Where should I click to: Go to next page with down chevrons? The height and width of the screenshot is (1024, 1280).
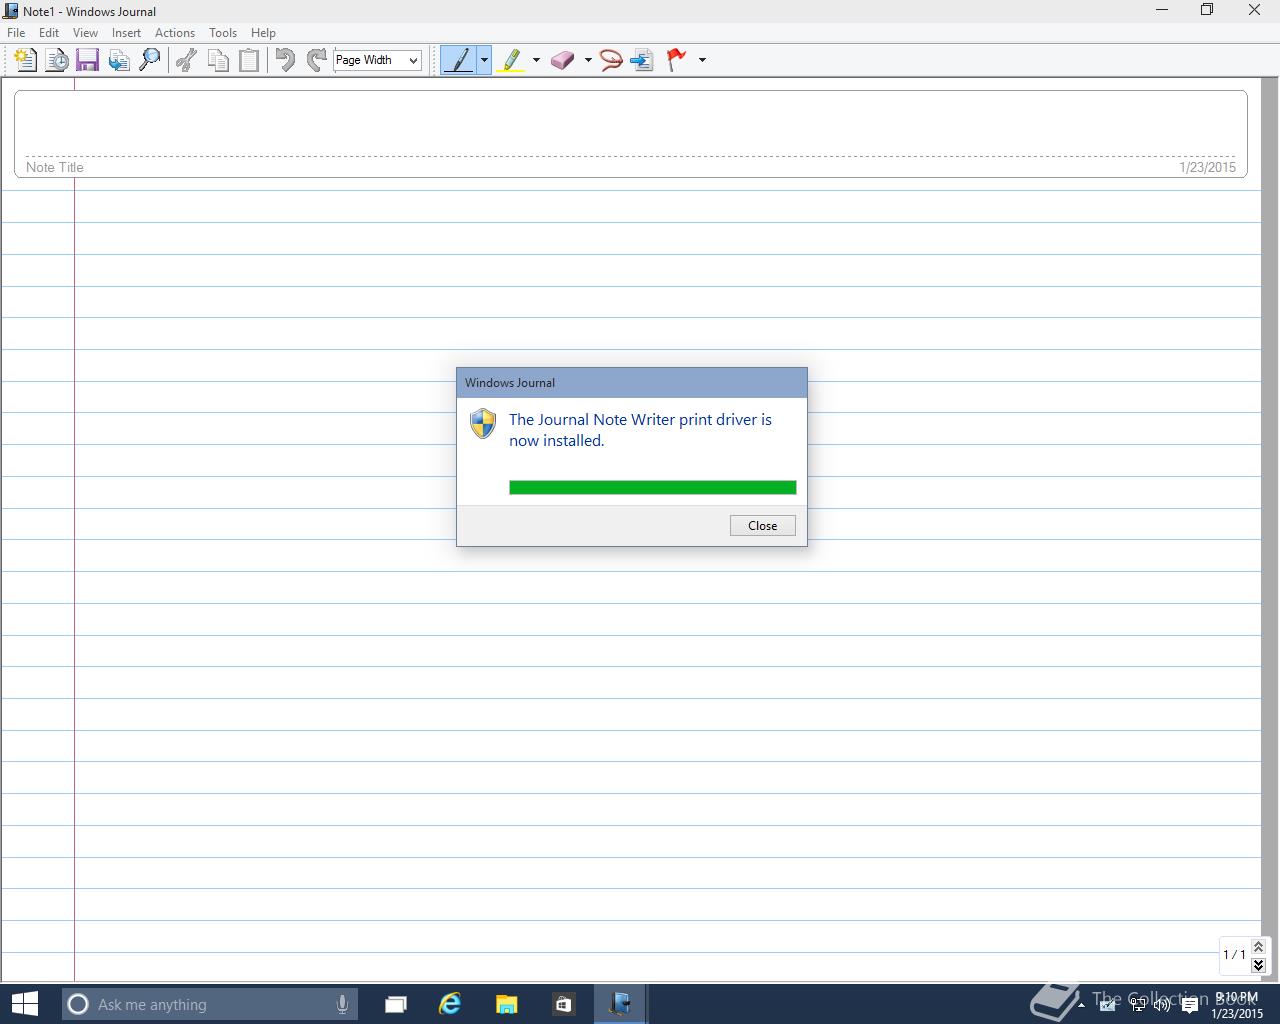click(x=1259, y=965)
